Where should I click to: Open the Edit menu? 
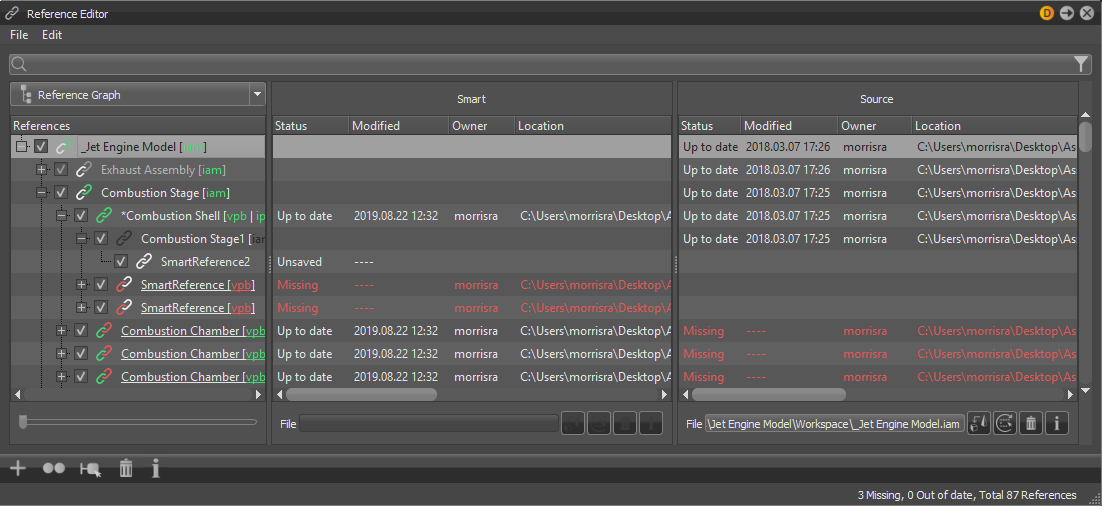click(52, 34)
